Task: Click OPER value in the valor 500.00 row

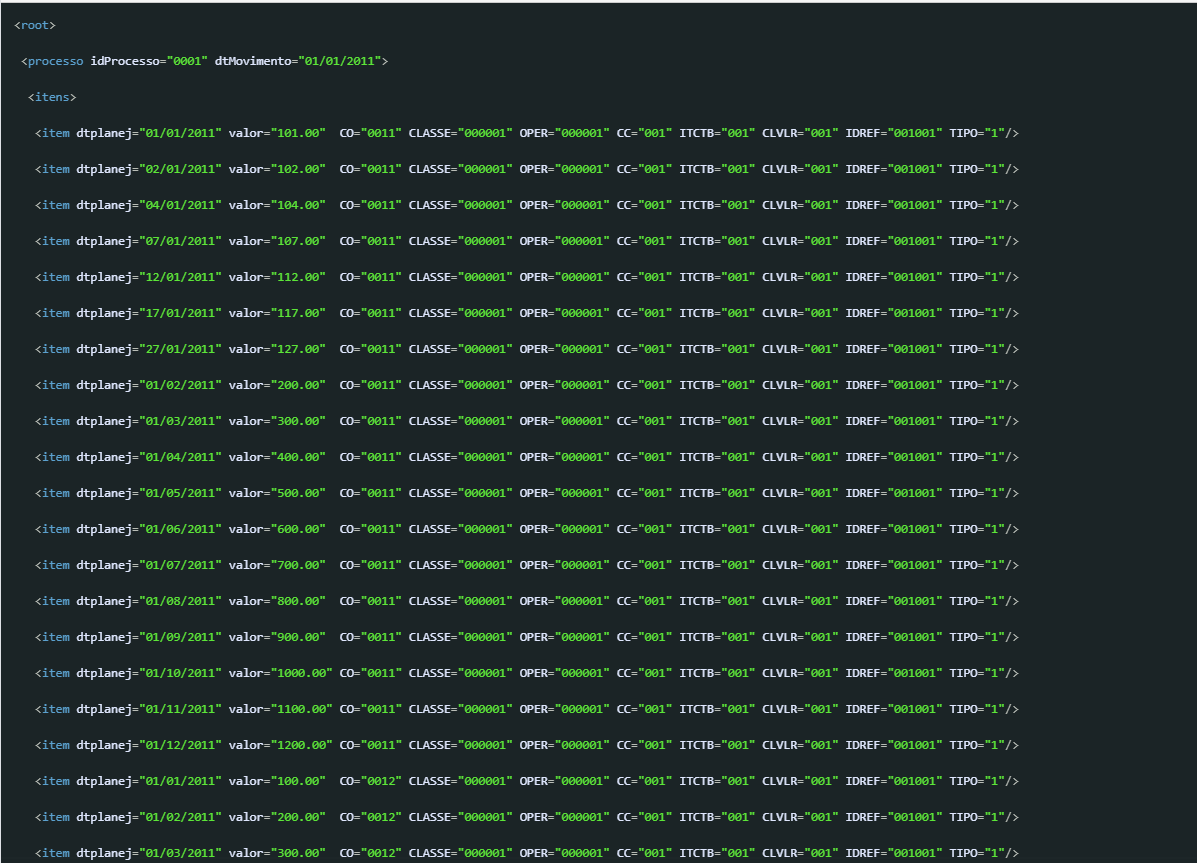Action: [x=582, y=493]
